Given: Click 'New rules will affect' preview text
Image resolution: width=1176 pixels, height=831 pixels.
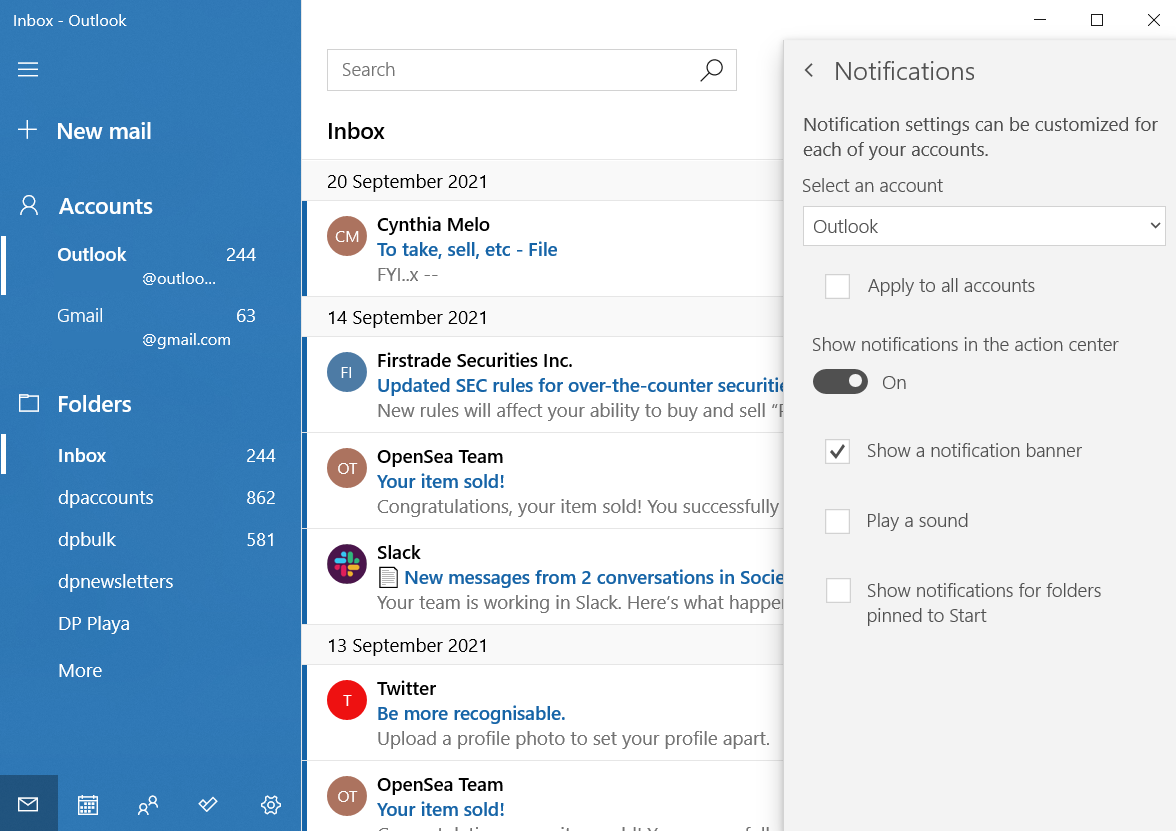Looking at the screenshot, I should [x=580, y=410].
